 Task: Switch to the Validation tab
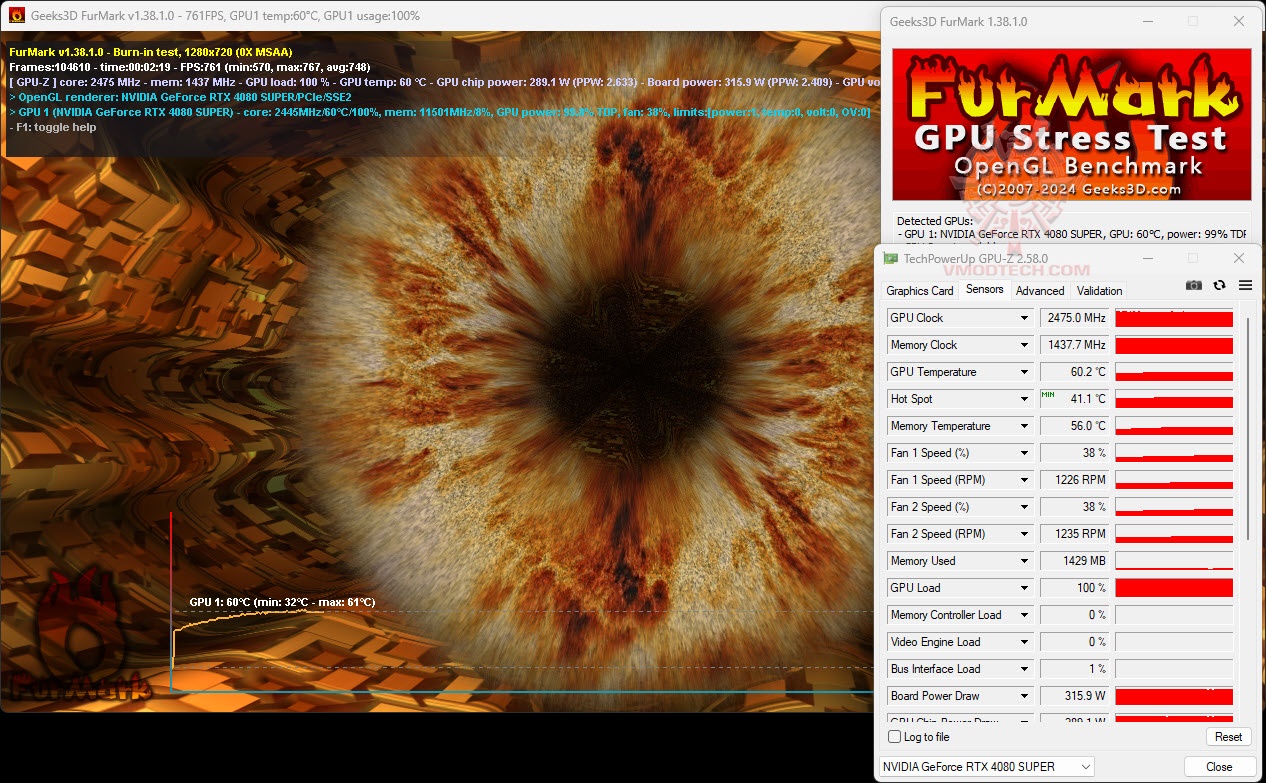click(x=1099, y=291)
